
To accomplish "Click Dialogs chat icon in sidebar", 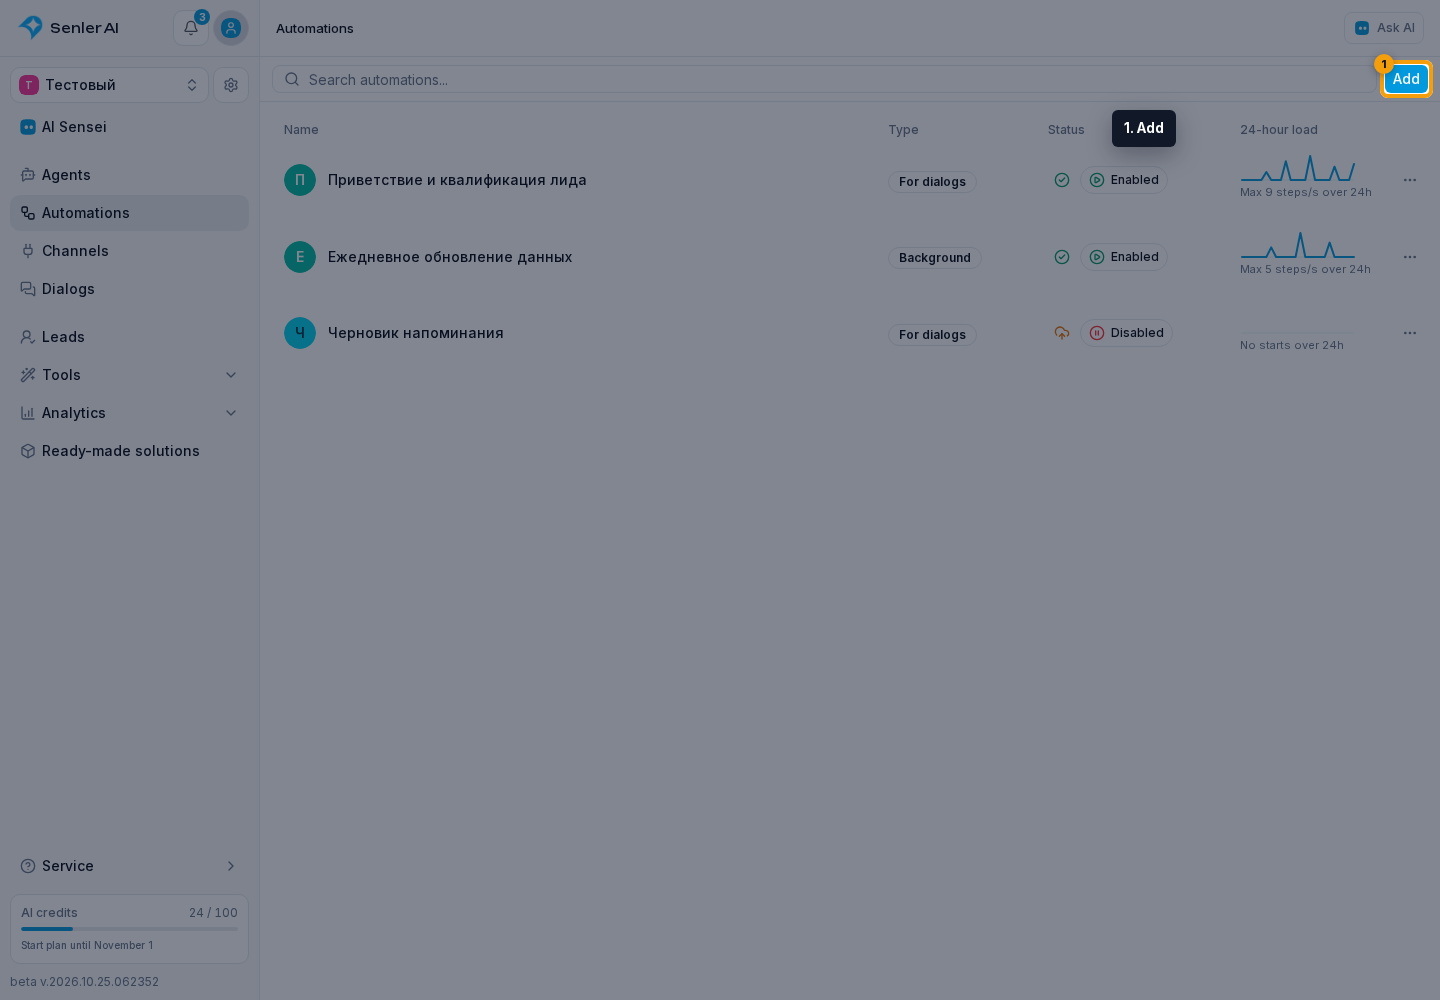I will tap(28, 289).
